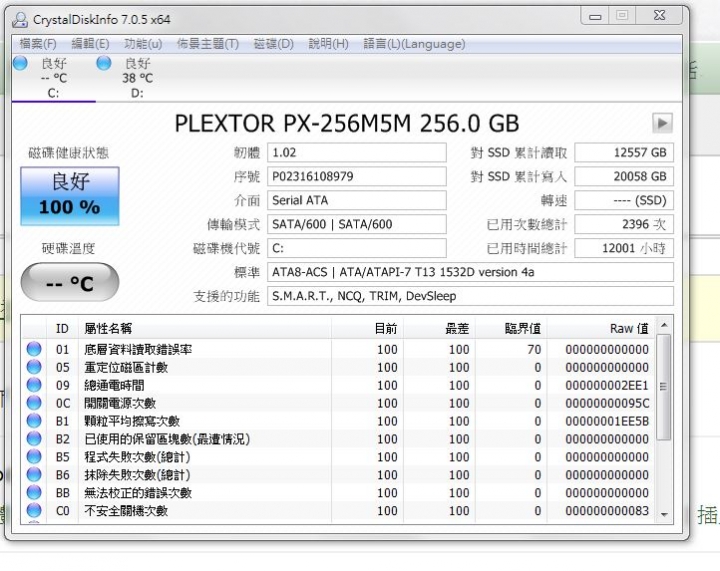Image resolution: width=720 pixels, height=571 pixels.
Task: Click the next disk arrow button
Action: pyautogui.click(x=662, y=123)
